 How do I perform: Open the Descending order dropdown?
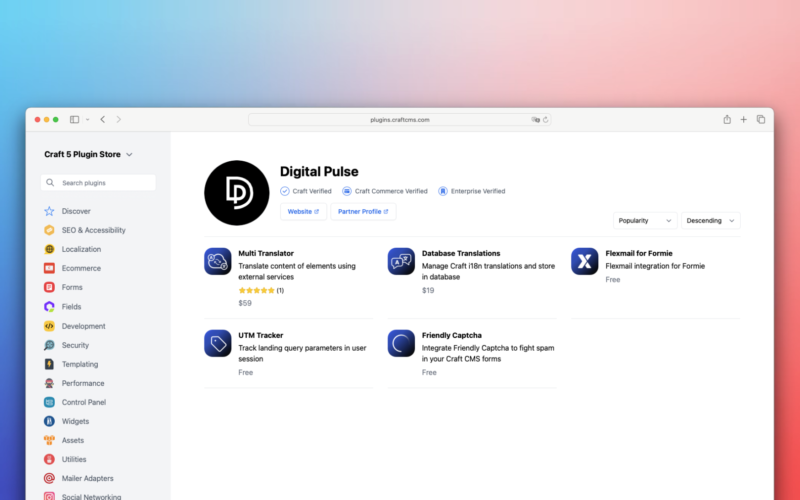pyautogui.click(x=711, y=220)
